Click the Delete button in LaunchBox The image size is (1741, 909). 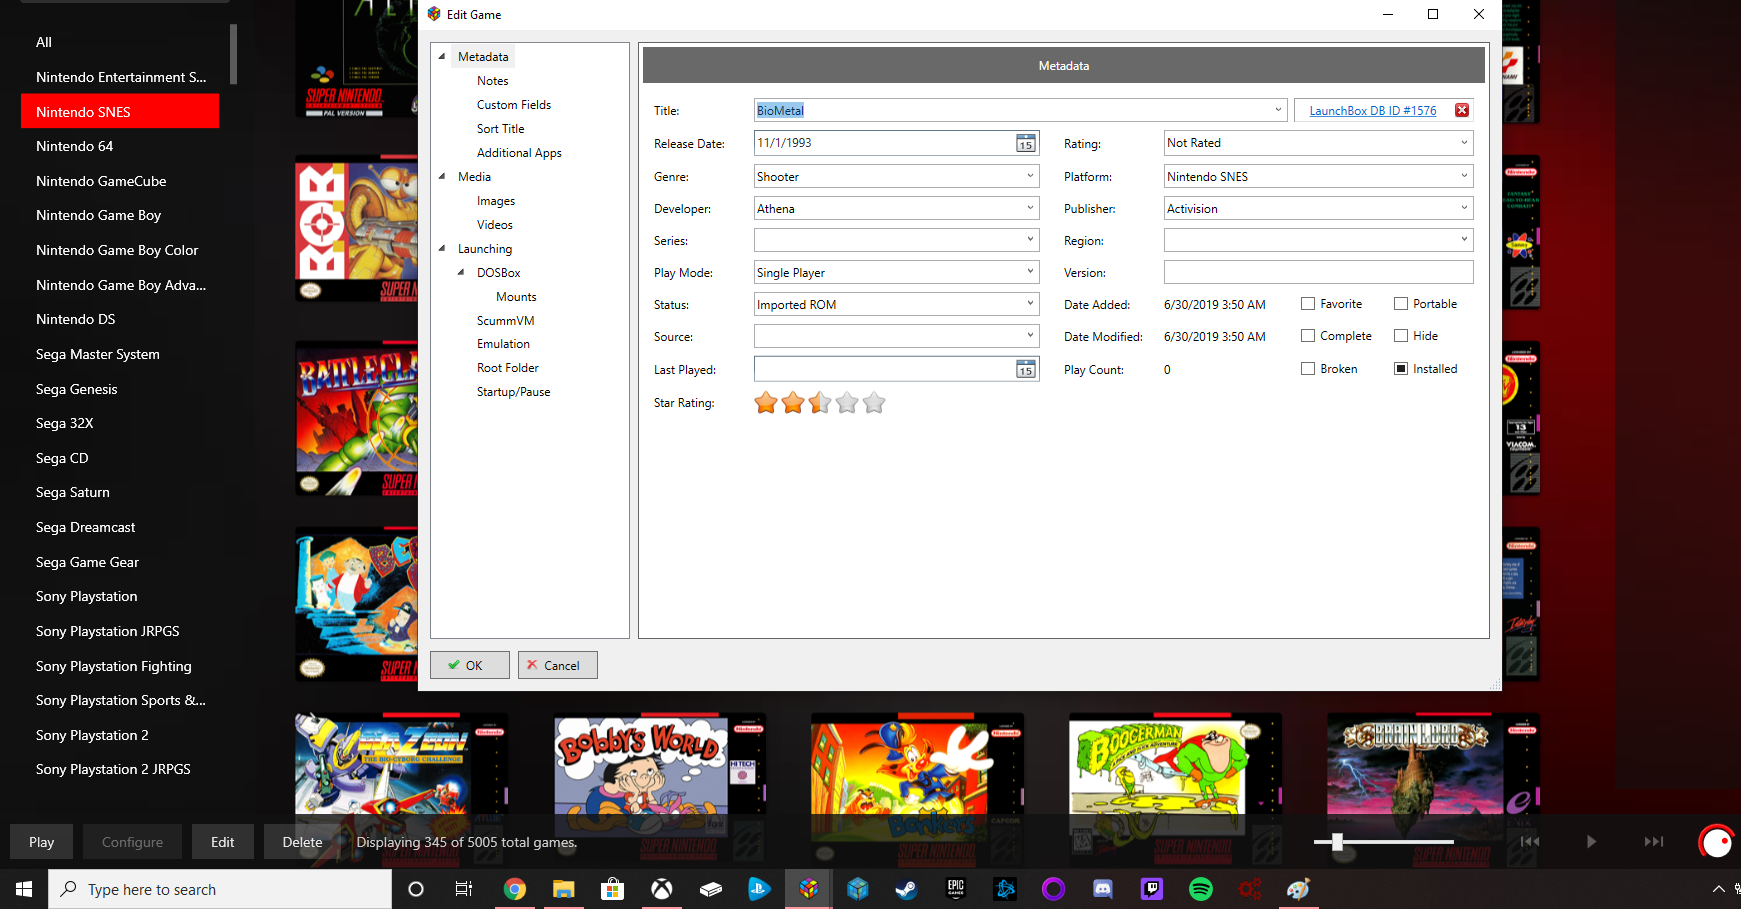[302, 842]
